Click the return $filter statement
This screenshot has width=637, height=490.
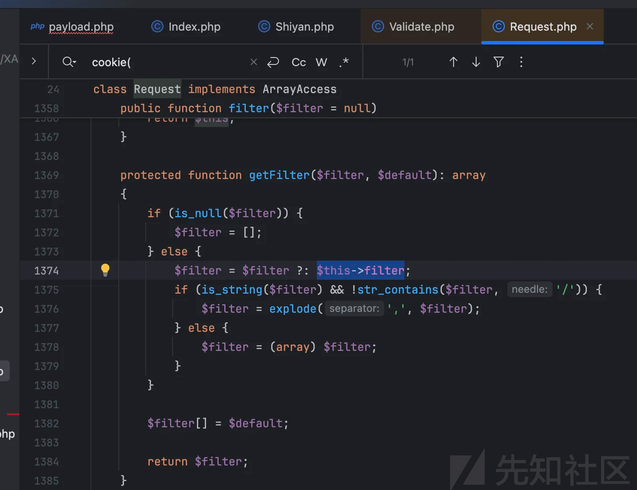(x=197, y=462)
